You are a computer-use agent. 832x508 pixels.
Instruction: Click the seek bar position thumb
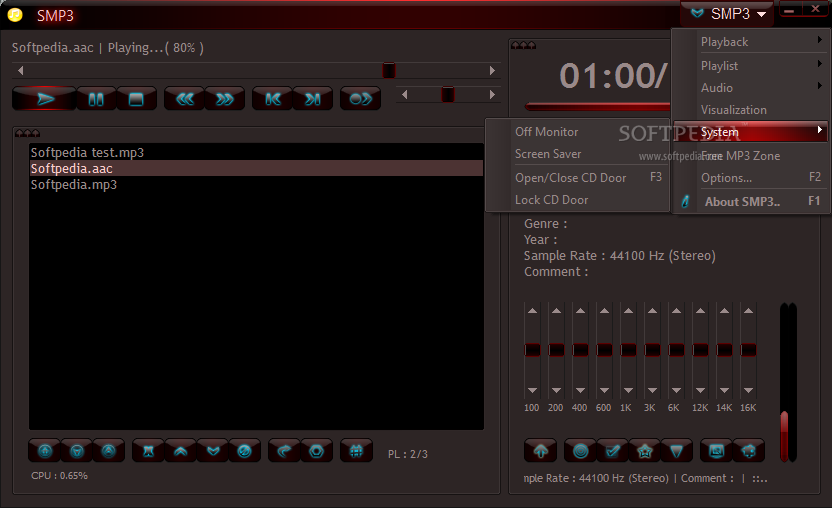coord(389,70)
